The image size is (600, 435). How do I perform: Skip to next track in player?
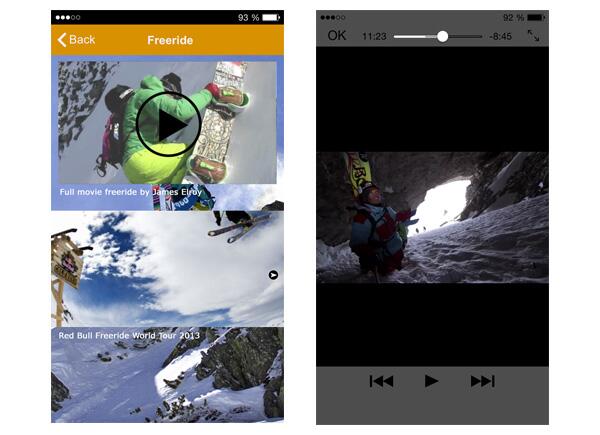[483, 381]
